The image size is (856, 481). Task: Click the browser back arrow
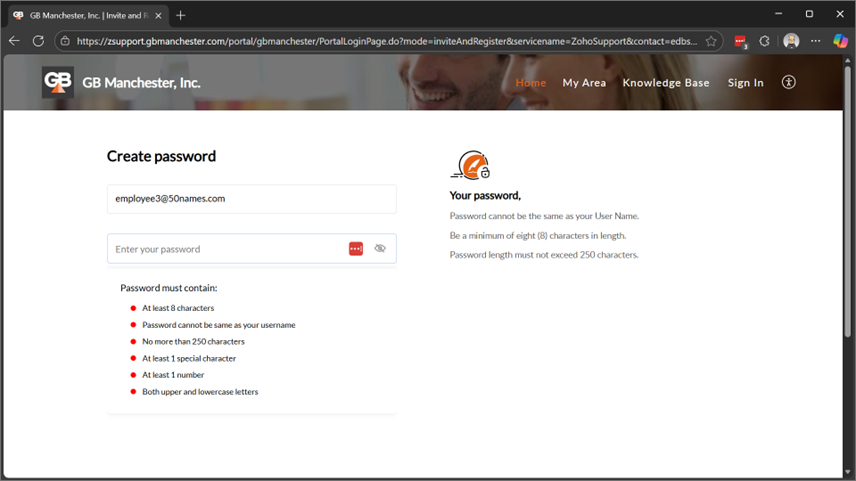14,41
